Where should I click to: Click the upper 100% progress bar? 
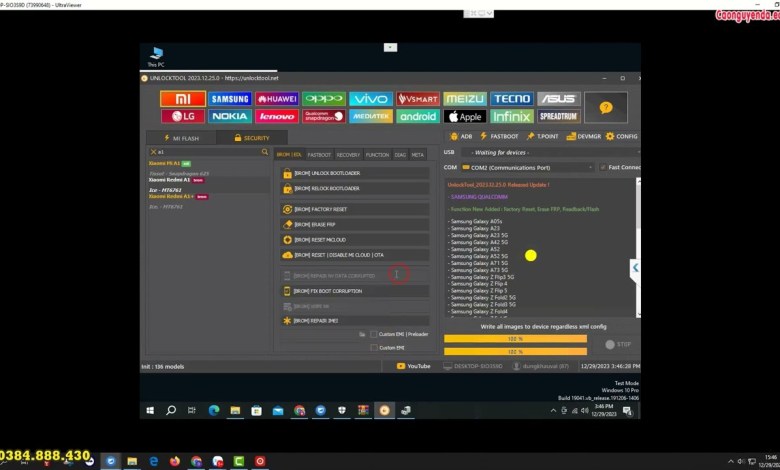515,339
